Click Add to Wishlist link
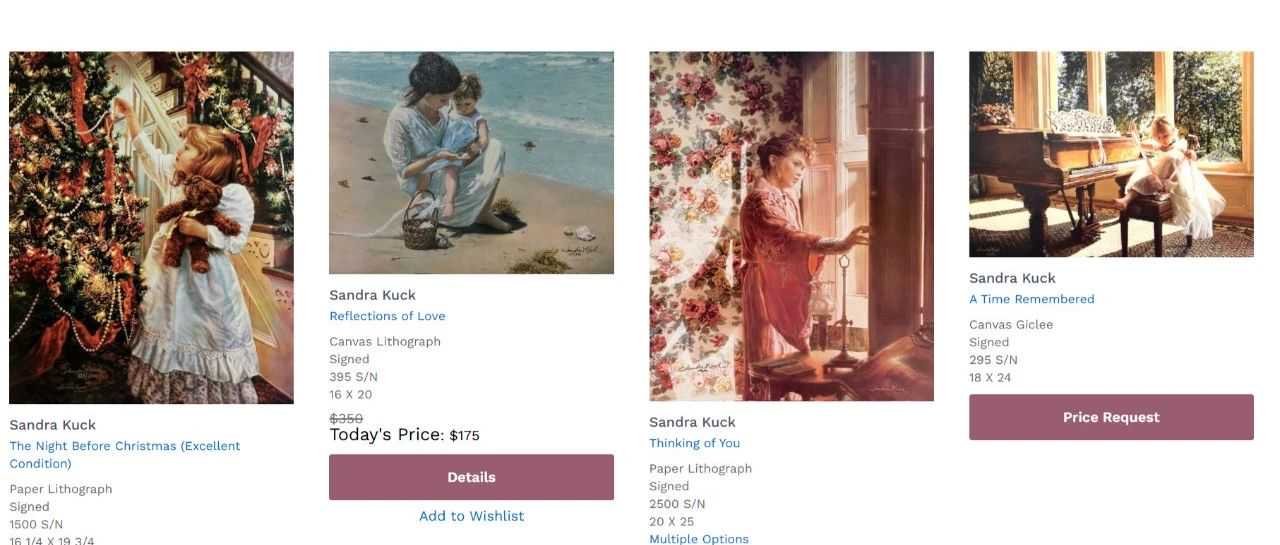The image size is (1280, 545). [471, 516]
